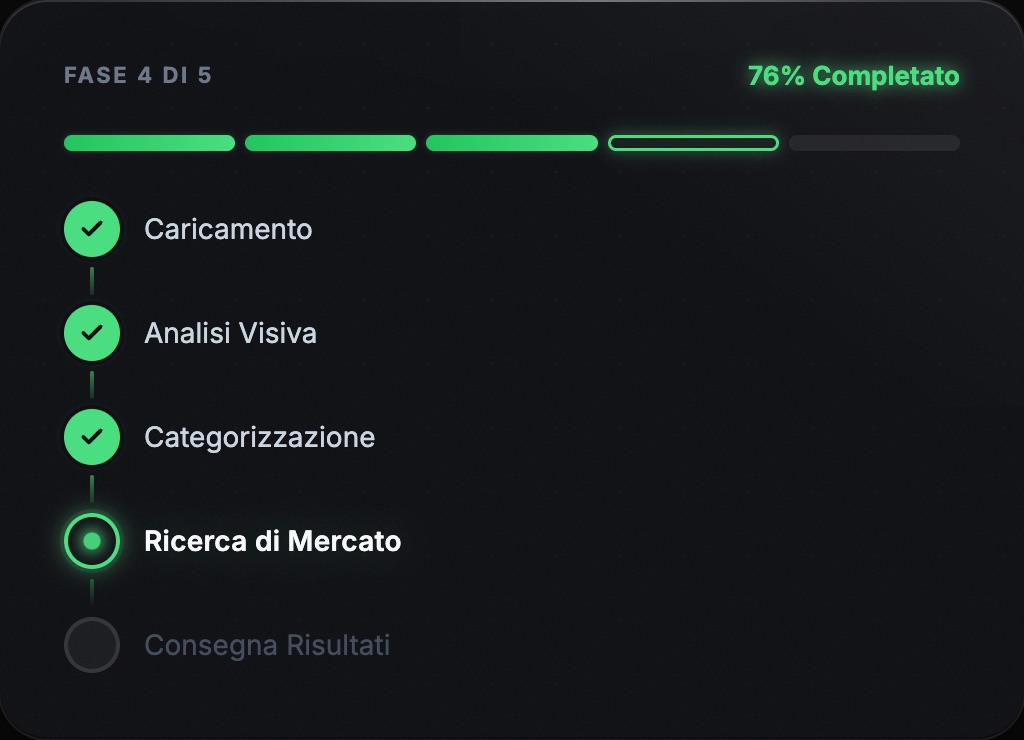Click the first completed green step circle

91,228
